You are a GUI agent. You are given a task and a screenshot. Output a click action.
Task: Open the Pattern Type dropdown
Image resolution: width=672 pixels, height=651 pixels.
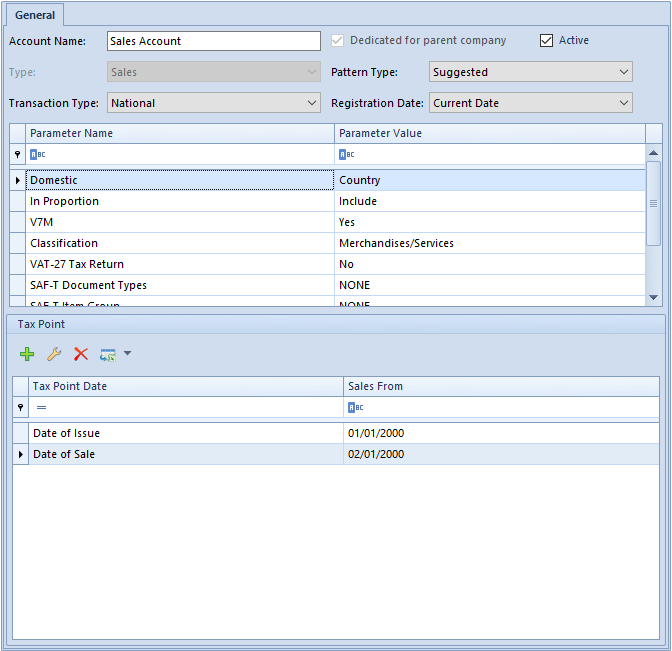pyautogui.click(x=531, y=72)
